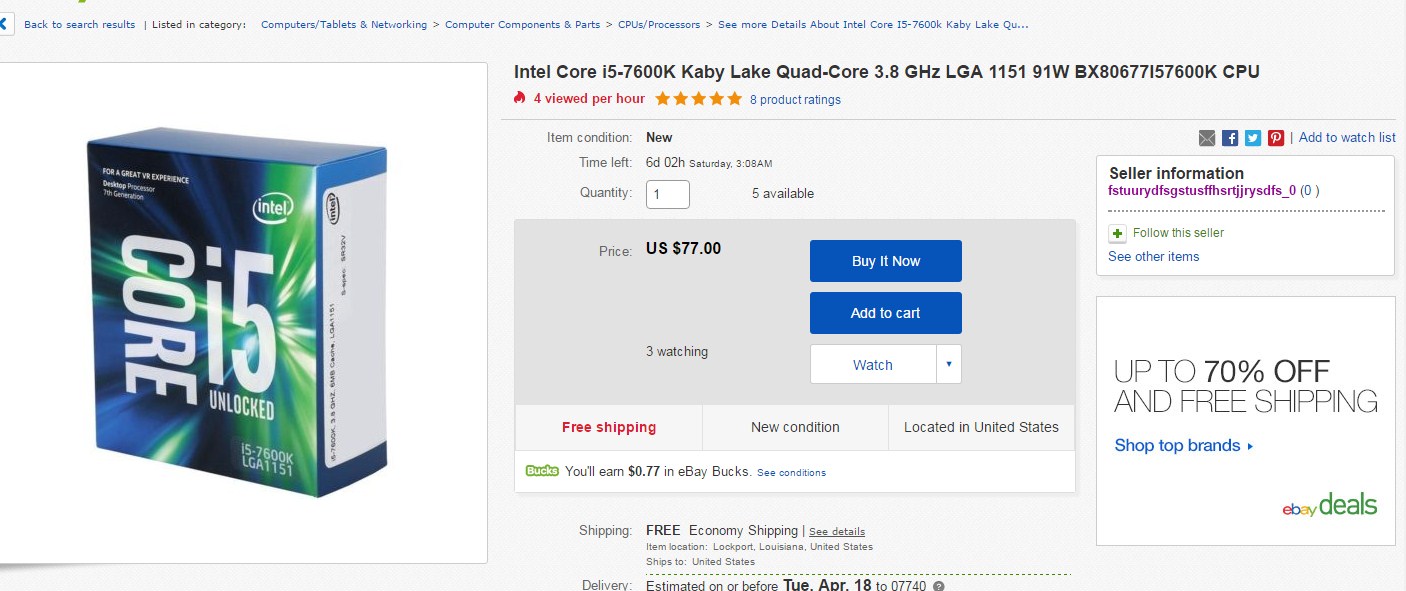Click the five-star rating icons

[x=698, y=99]
